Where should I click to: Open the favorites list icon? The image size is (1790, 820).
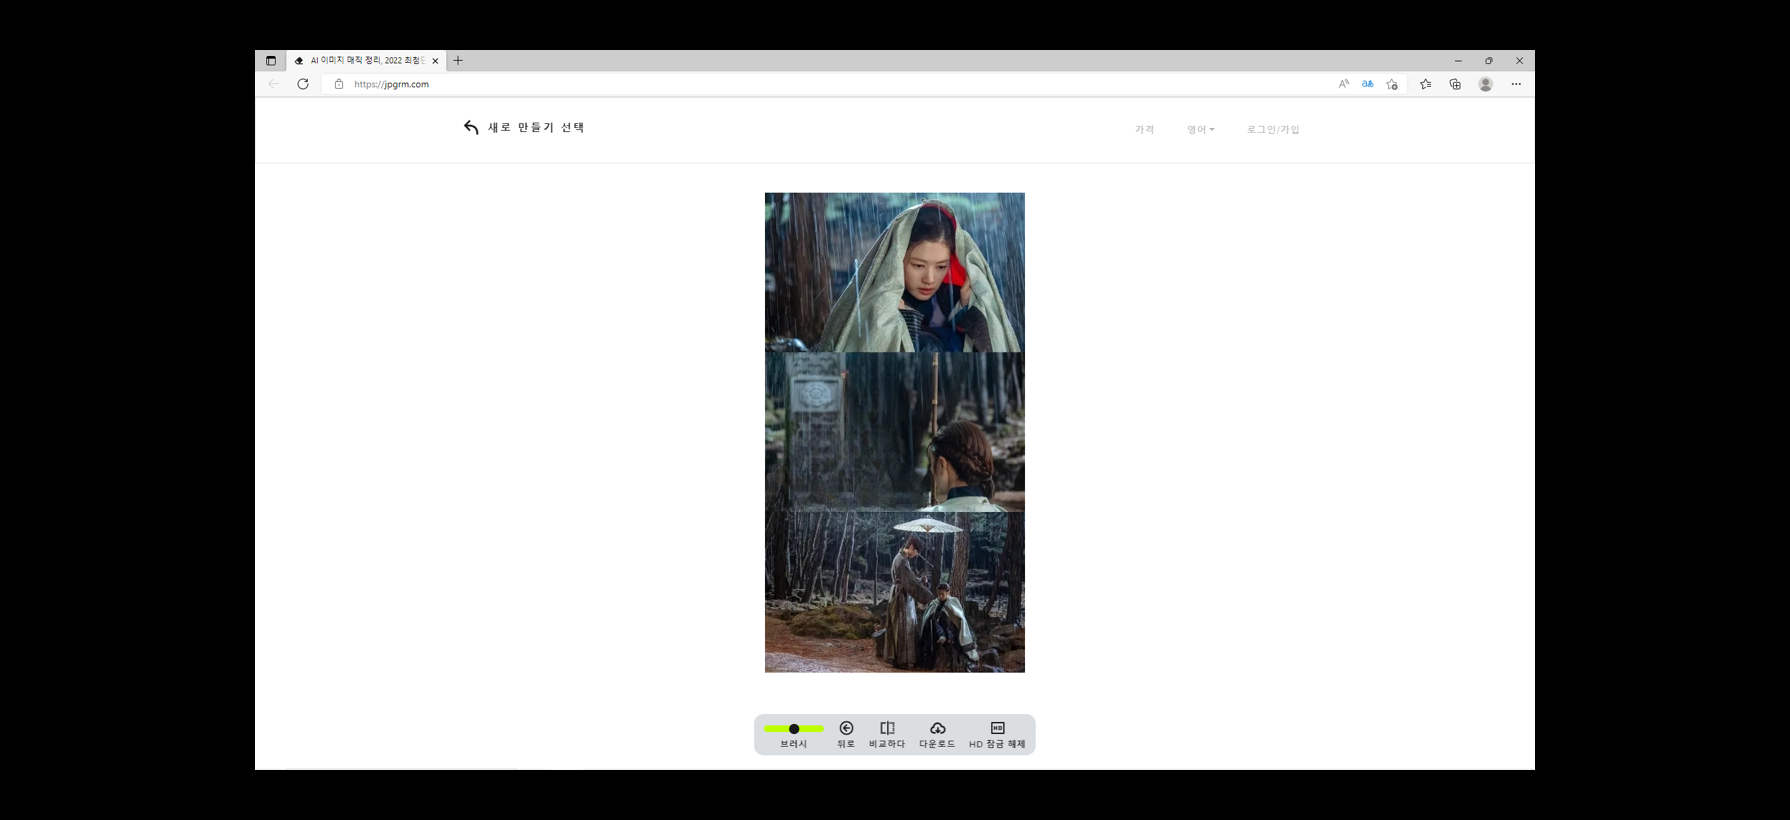1425,84
